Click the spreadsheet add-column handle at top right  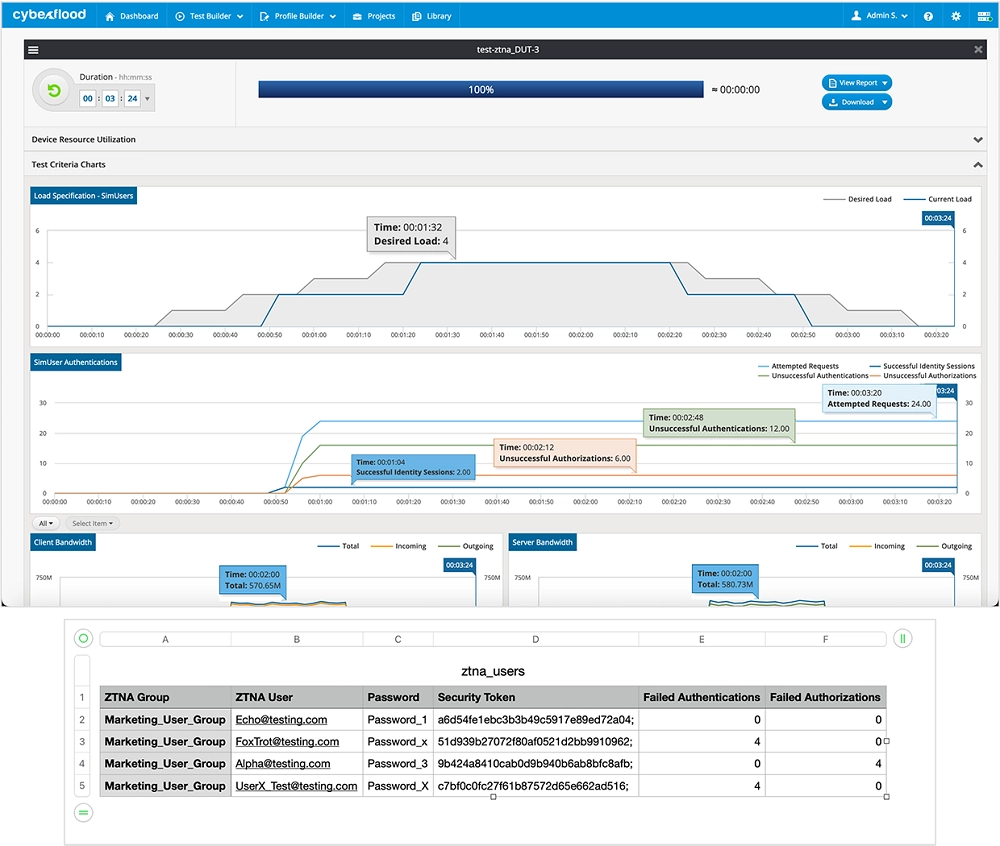[x=903, y=638]
